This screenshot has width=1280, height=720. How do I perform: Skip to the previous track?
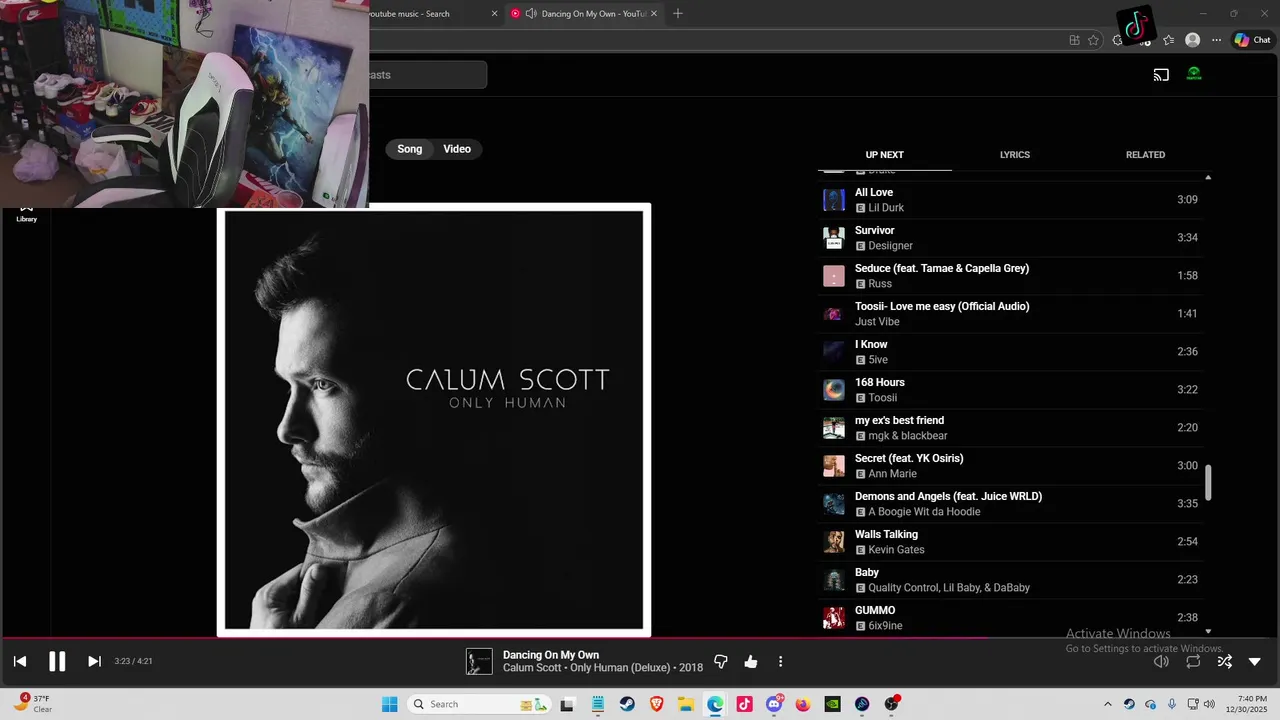20,661
